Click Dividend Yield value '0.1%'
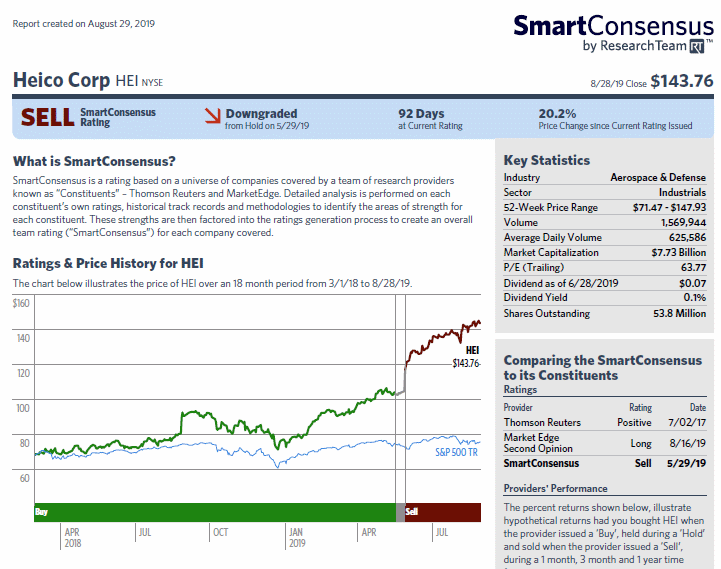 pyautogui.click(x=695, y=298)
